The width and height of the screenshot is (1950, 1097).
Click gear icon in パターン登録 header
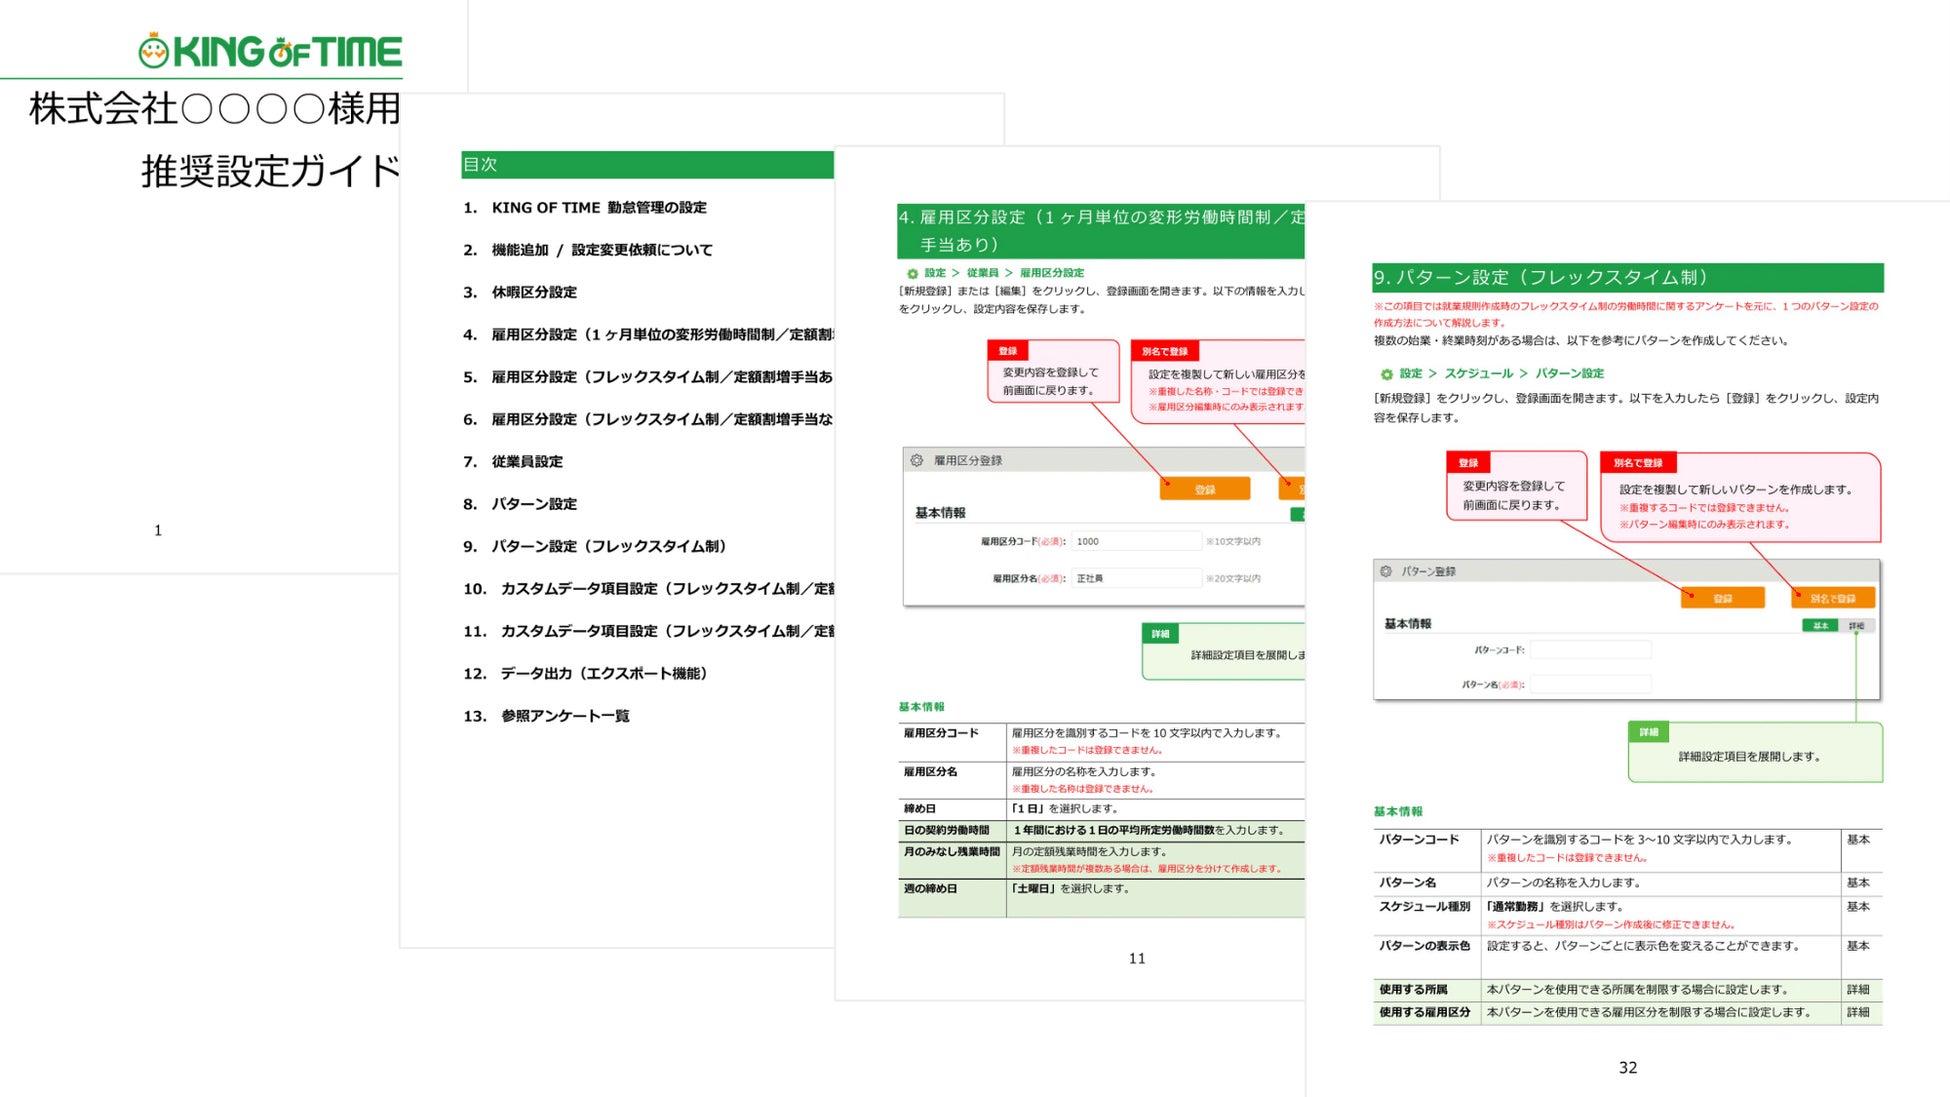coord(1386,571)
